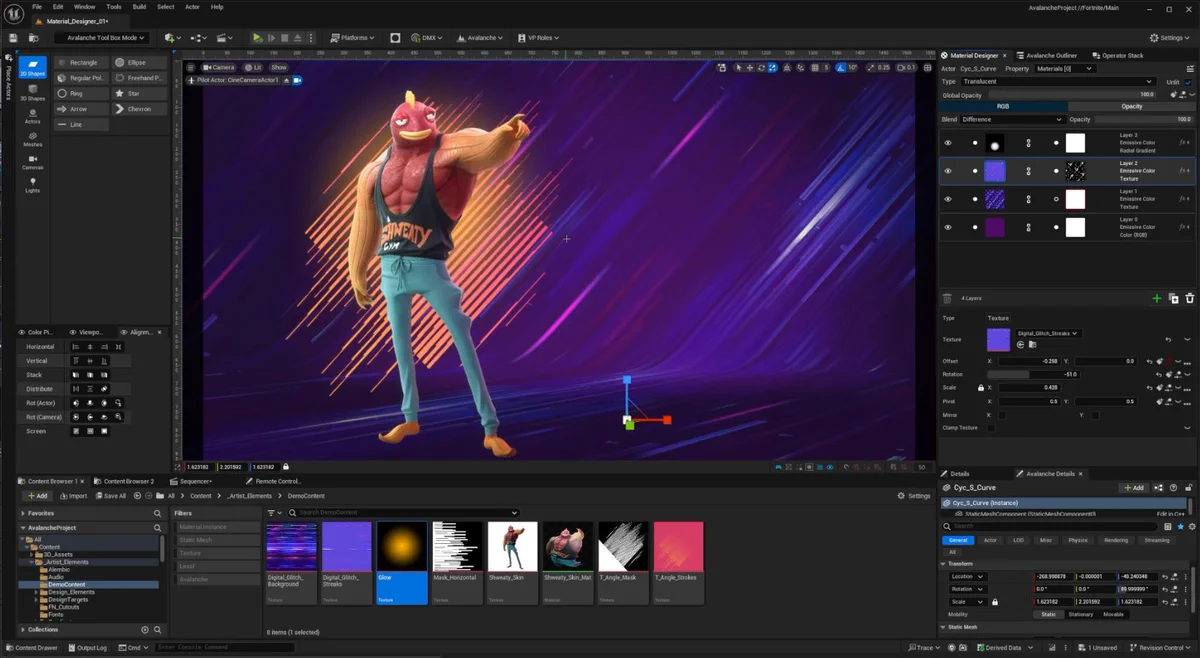Hide Layer 1 with its eye icon
The height and width of the screenshot is (658, 1200).
[x=948, y=199]
